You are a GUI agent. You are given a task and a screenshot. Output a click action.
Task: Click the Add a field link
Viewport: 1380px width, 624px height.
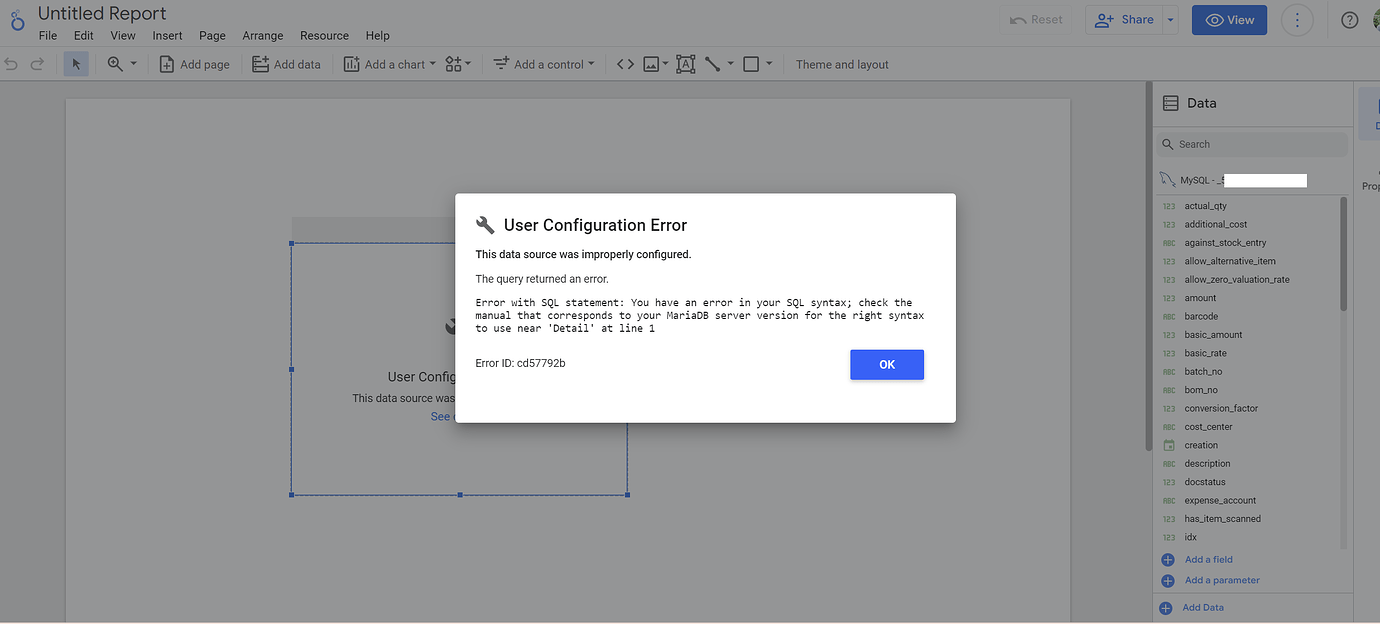click(x=1207, y=559)
